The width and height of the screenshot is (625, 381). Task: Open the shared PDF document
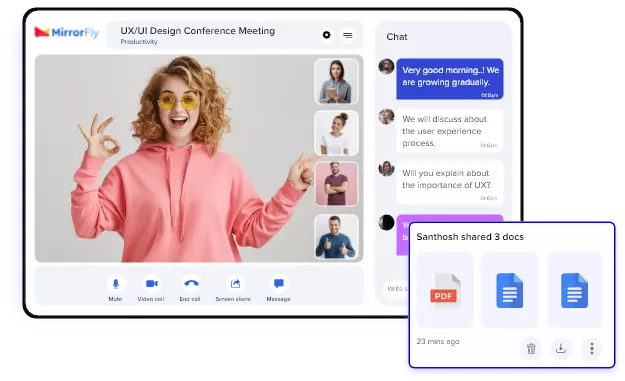[445, 290]
